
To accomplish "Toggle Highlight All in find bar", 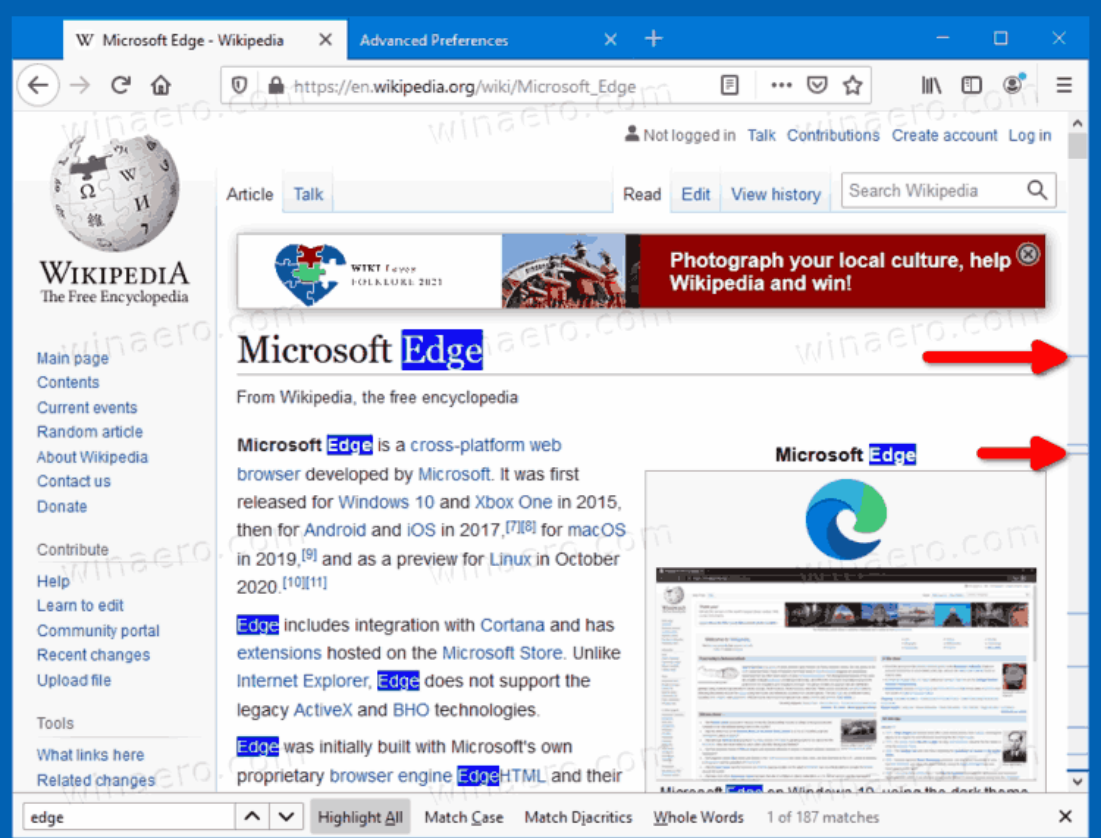I will tap(360, 817).
